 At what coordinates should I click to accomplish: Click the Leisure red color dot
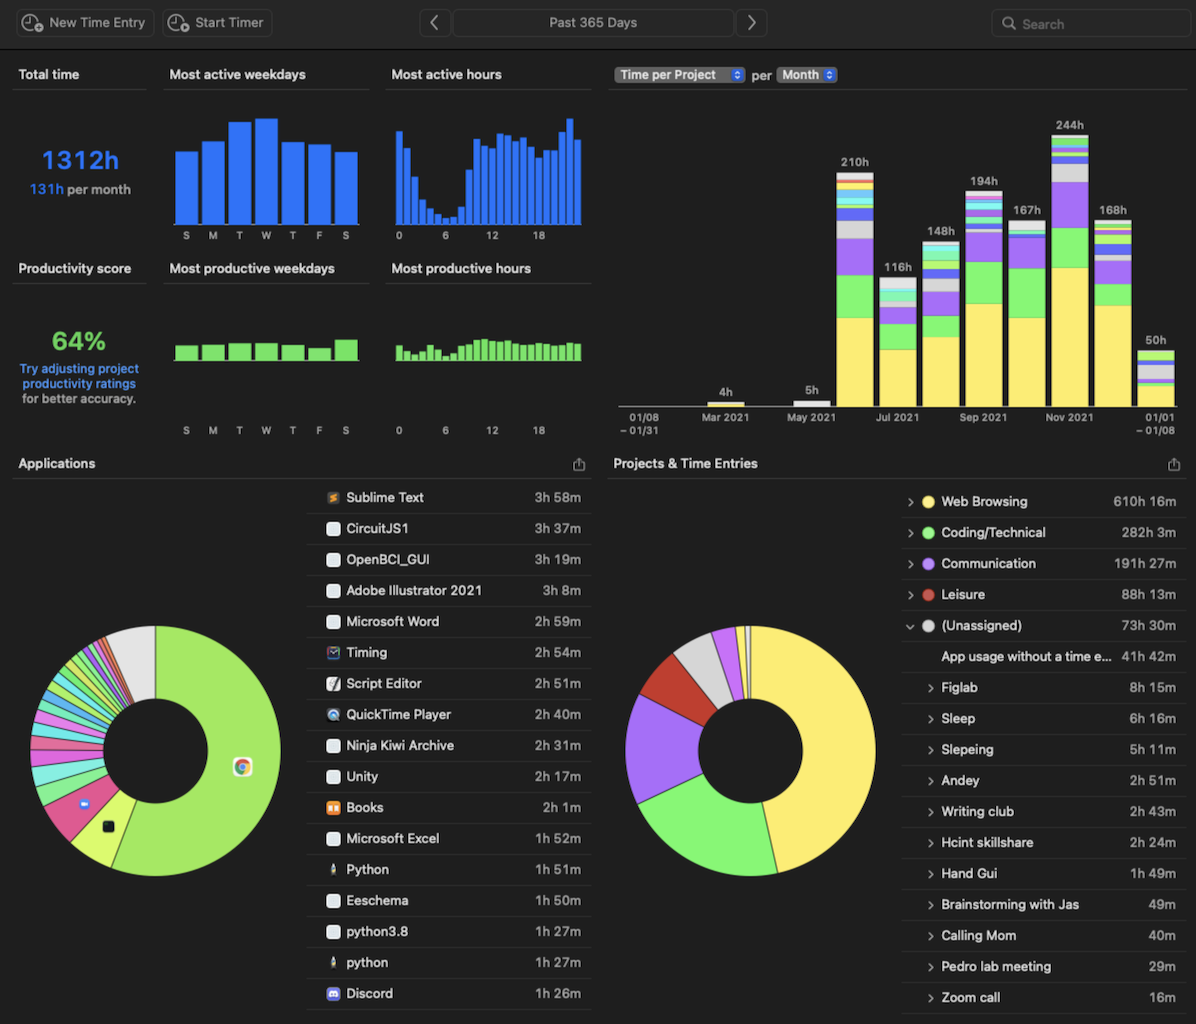(928, 595)
